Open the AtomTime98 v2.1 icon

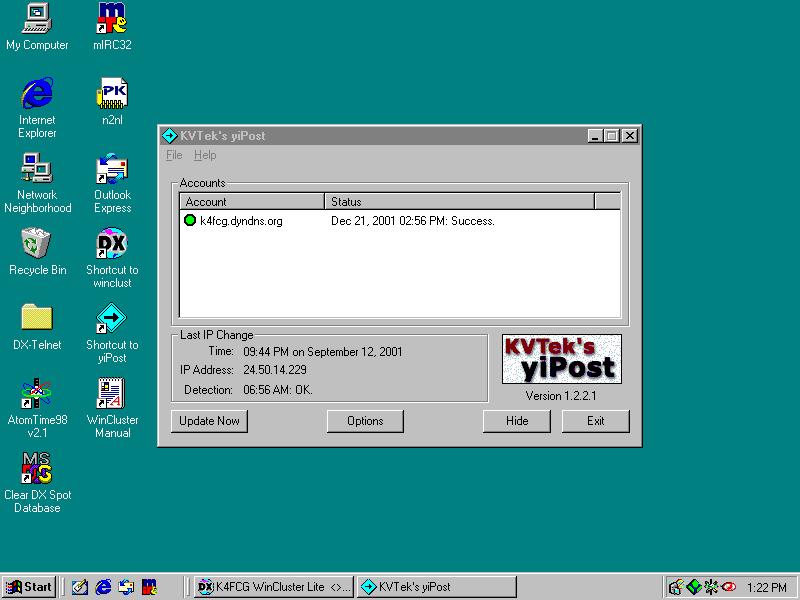point(37,394)
